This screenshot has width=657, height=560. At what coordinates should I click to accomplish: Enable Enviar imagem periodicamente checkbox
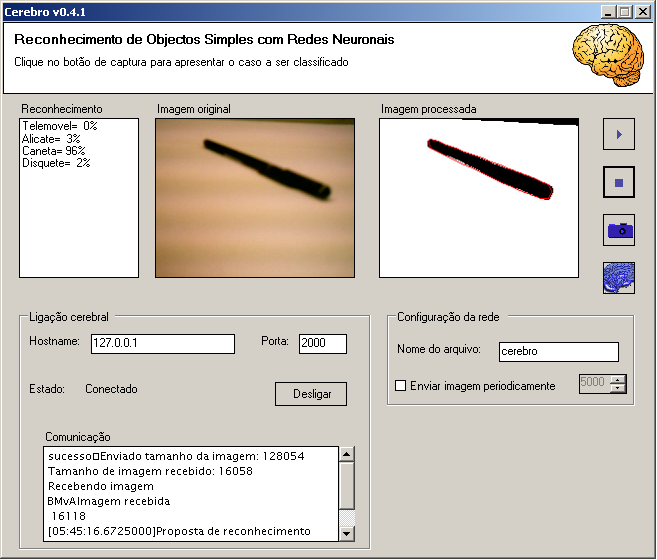pyautogui.click(x=401, y=386)
